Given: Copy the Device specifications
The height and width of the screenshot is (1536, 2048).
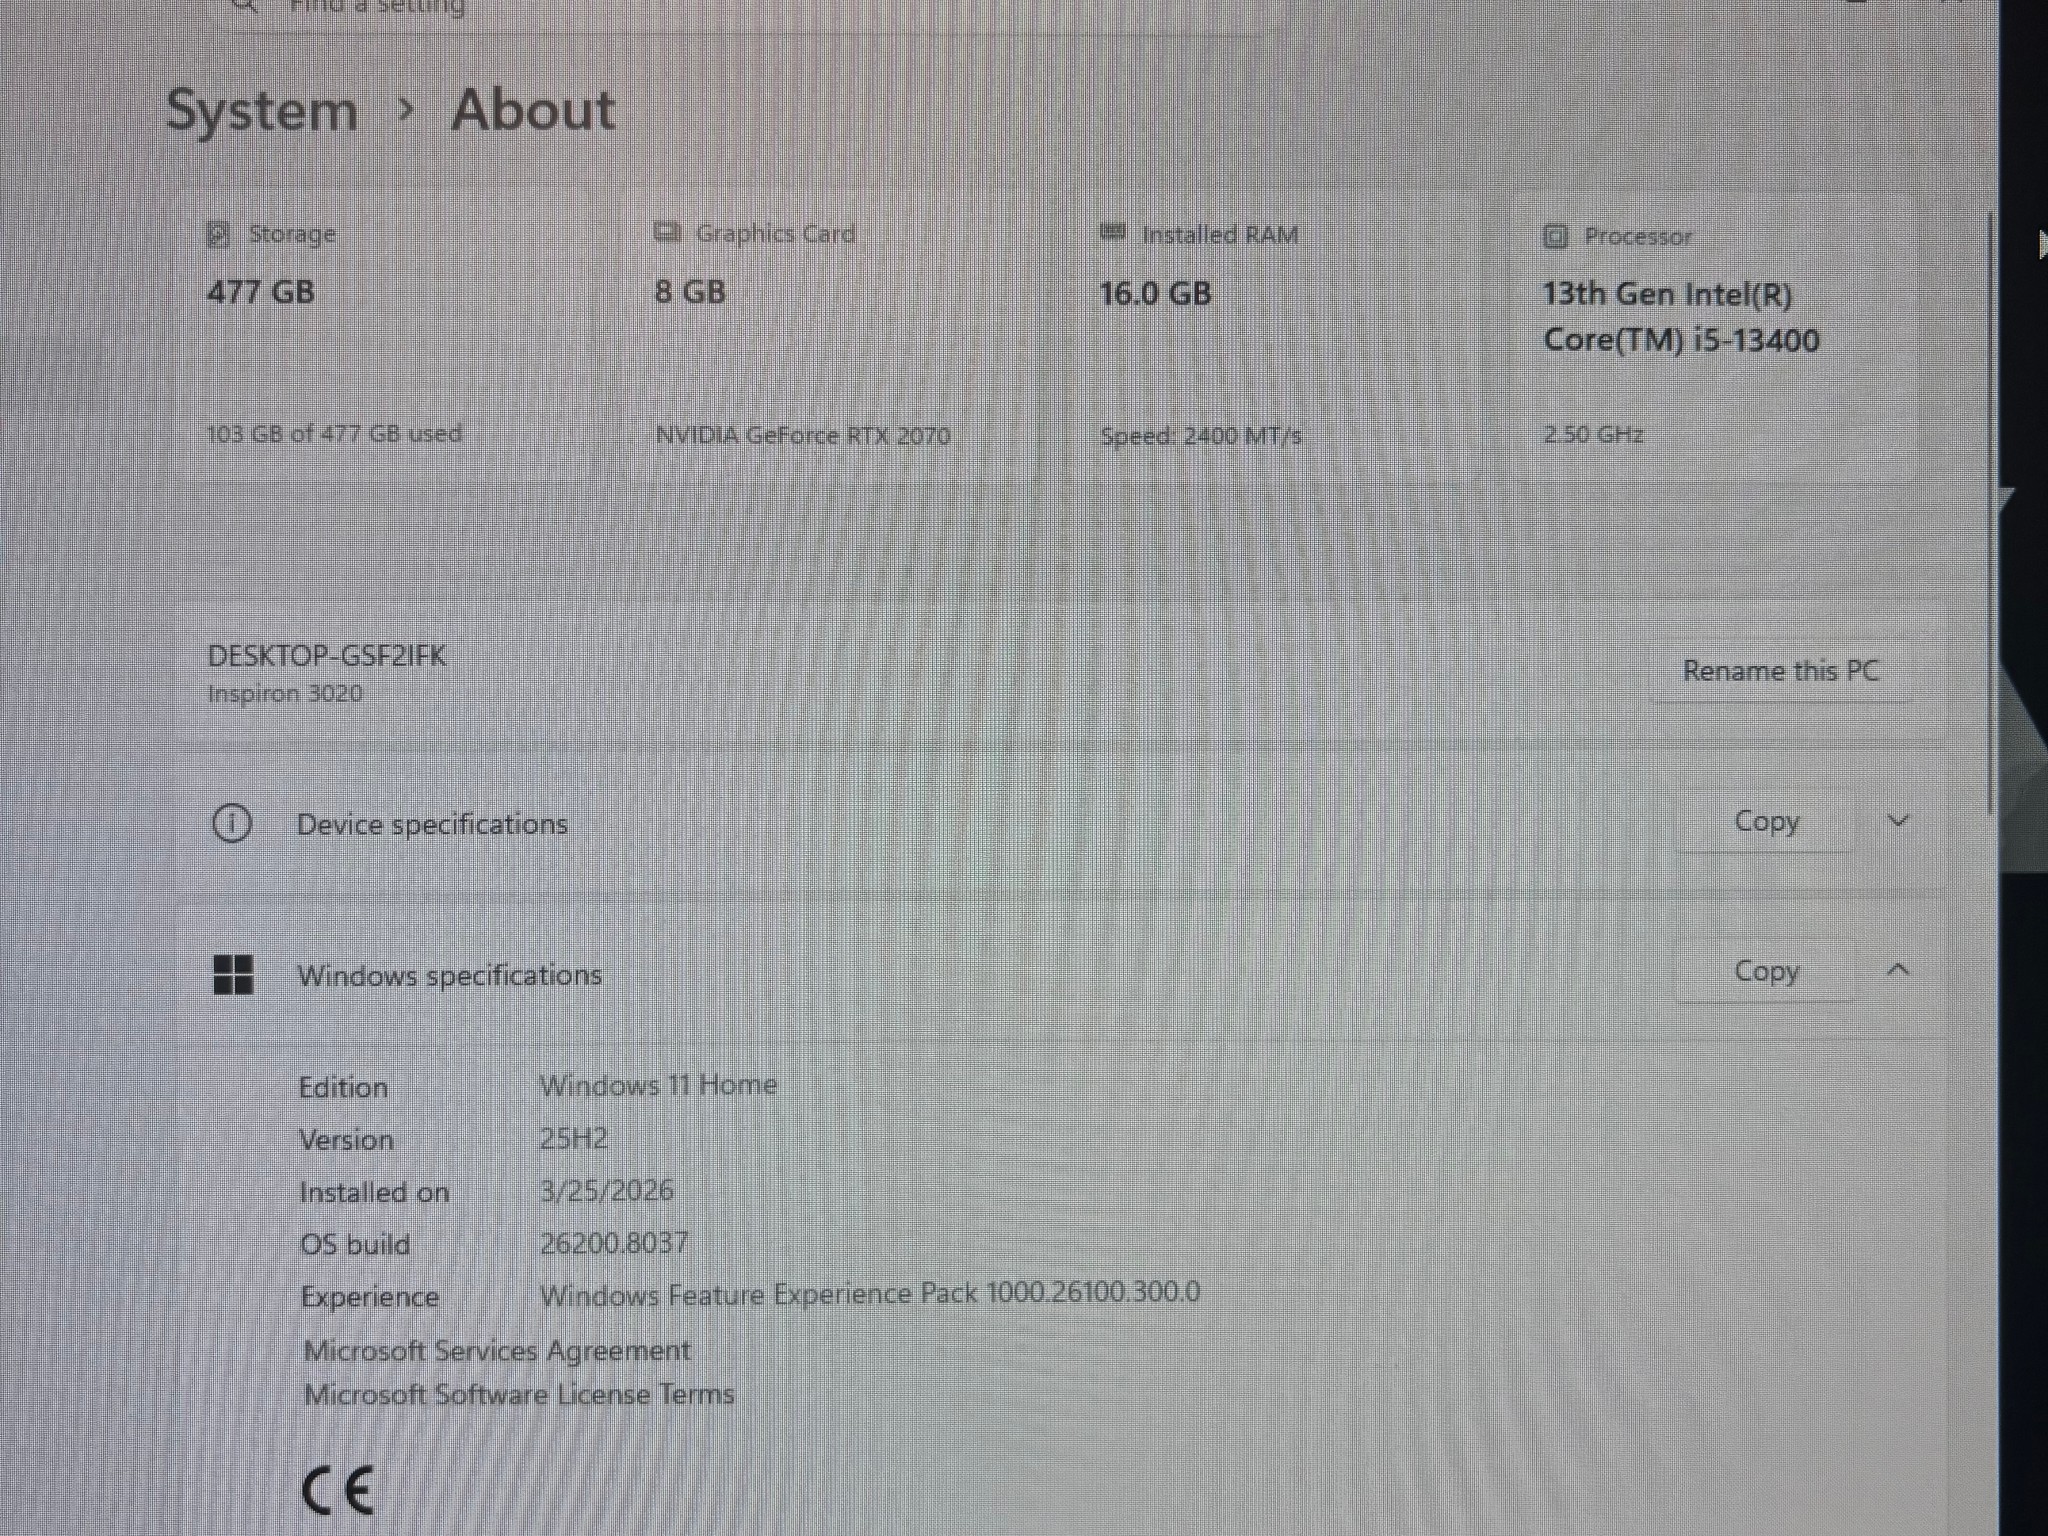Looking at the screenshot, I should click(1767, 822).
